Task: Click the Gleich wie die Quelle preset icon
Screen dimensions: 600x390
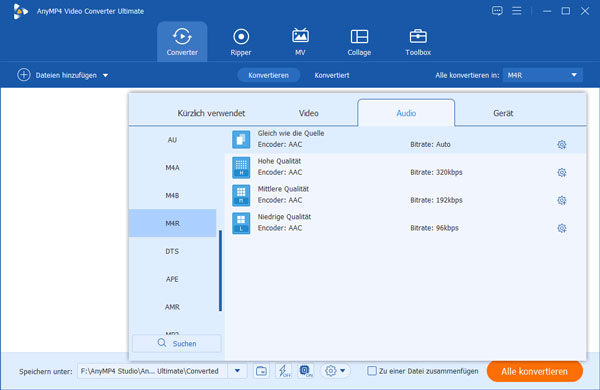Action: [241, 139]
